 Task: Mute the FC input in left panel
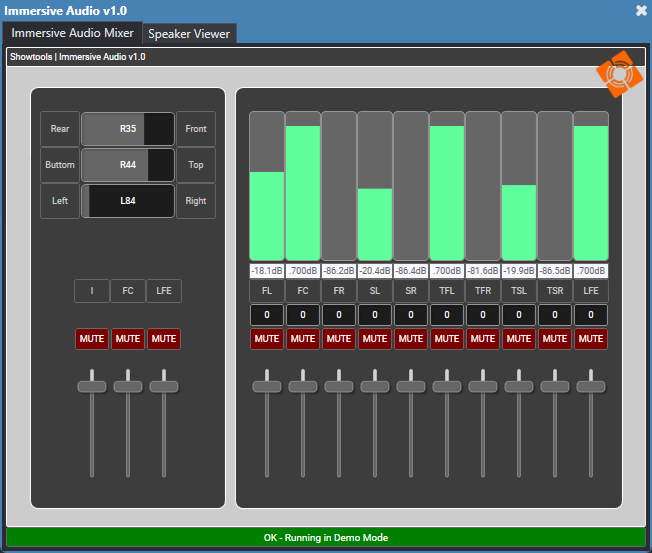coord(128,339)
